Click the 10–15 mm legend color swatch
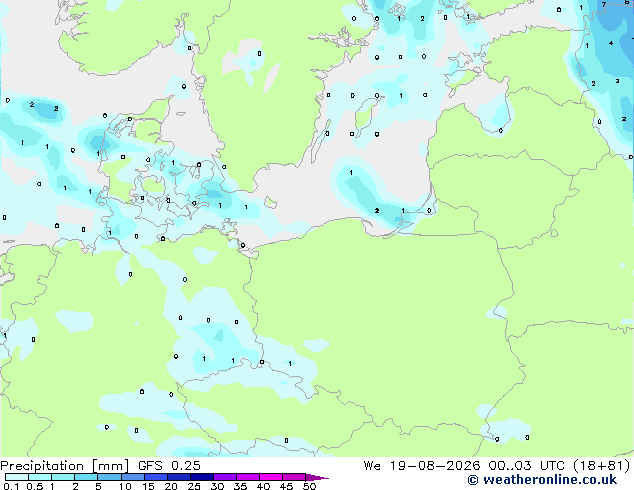The image size is (634, 490). (x=133, y=477)
